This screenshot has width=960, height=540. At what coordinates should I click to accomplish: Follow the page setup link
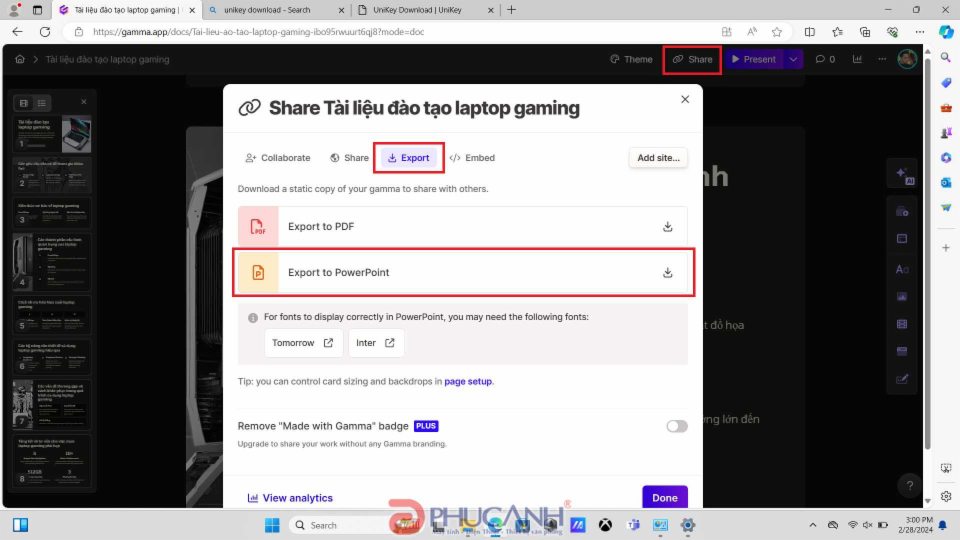pyautogui.click(x=468, y=381)
